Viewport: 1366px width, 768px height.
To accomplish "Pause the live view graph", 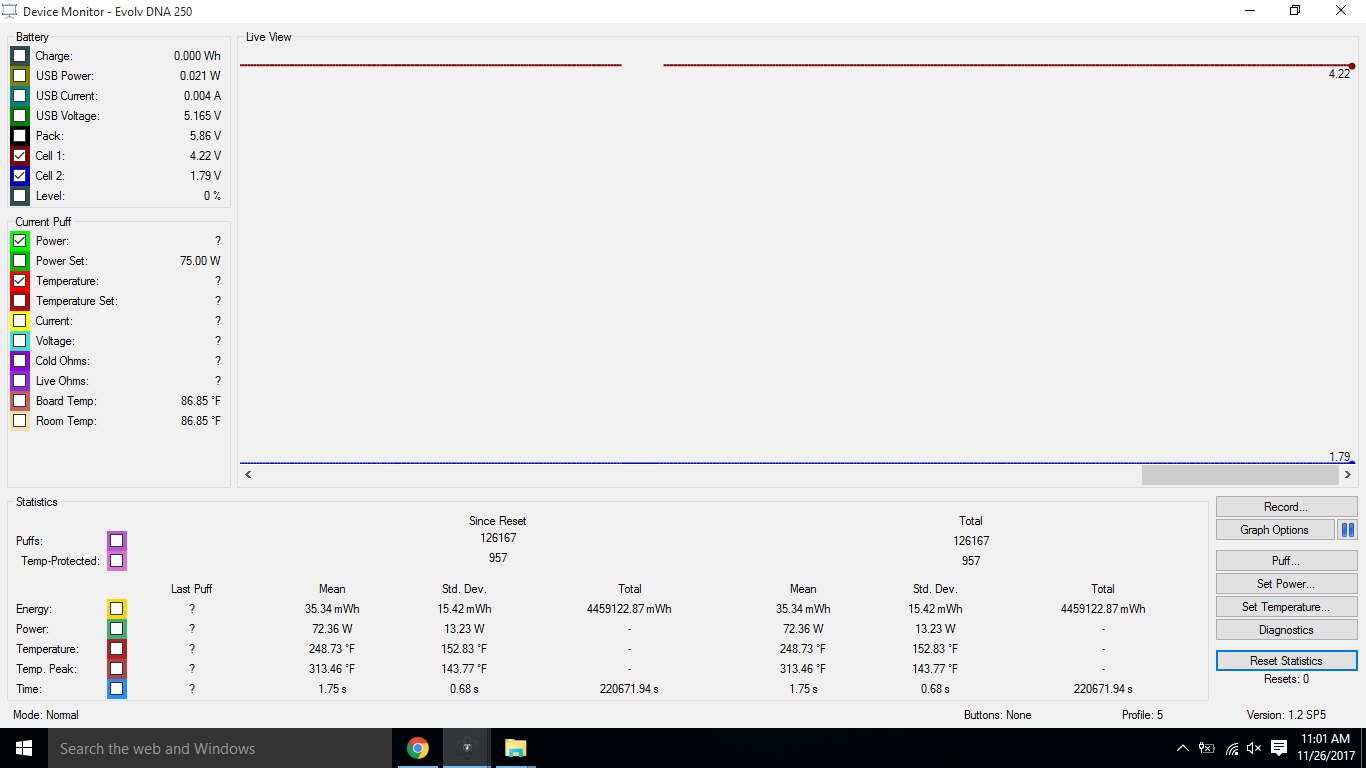I will coord(1347,530).
